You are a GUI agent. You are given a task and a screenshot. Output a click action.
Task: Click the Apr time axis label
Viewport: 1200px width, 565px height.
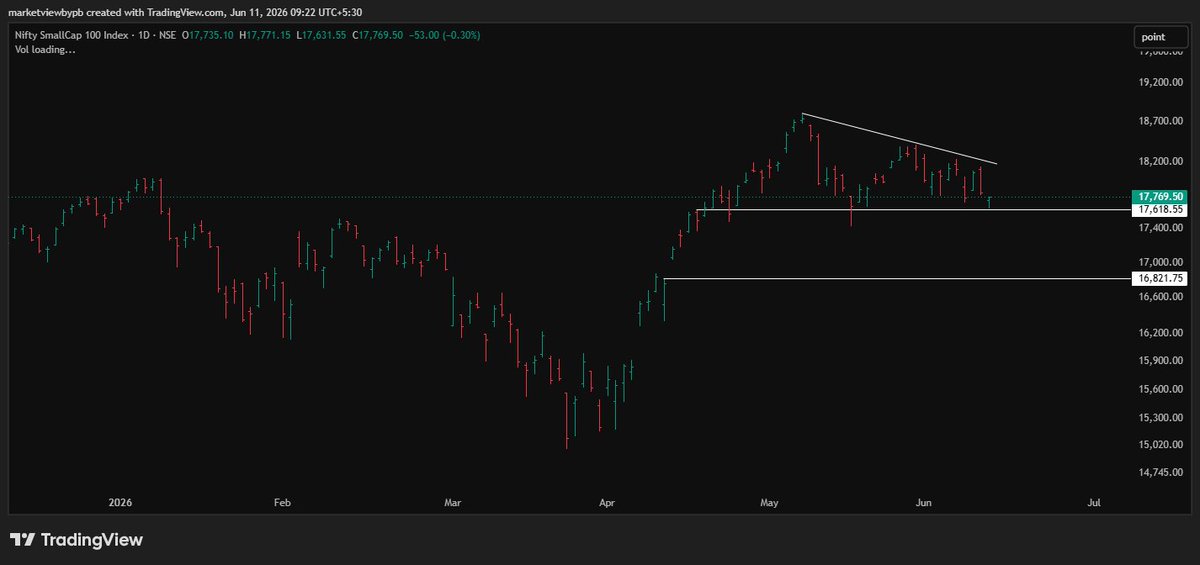(x=606, y=503)
